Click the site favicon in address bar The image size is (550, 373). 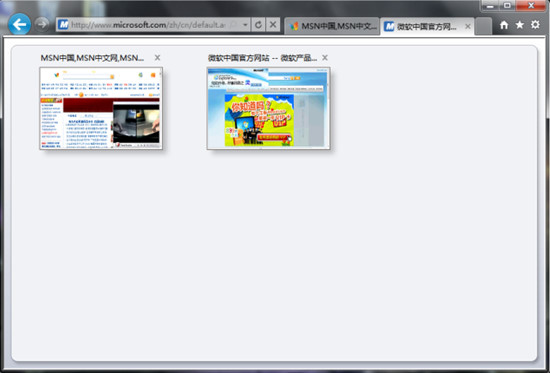[63, 25]
